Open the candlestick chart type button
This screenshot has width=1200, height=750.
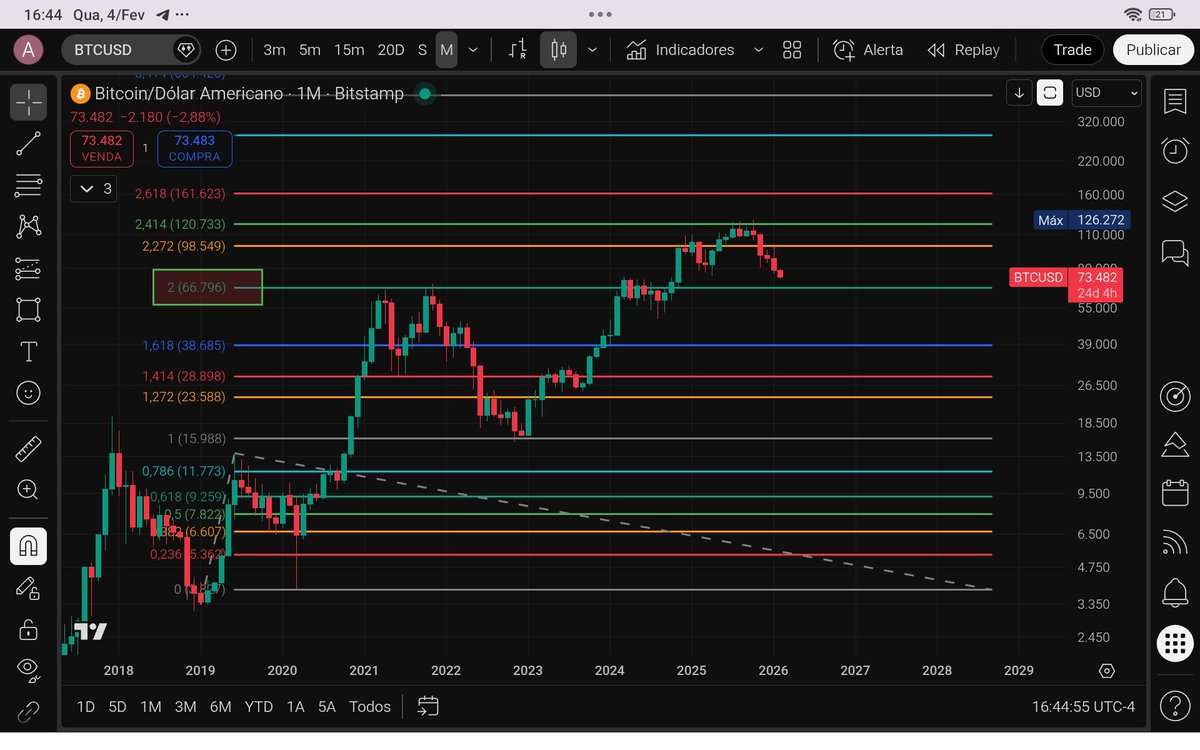pos(558,50)
